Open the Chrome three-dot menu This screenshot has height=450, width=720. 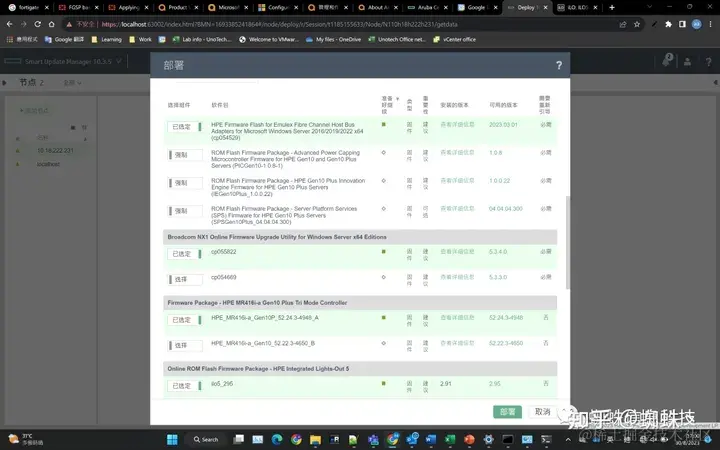pyautogui.click(x=710, y=24)
